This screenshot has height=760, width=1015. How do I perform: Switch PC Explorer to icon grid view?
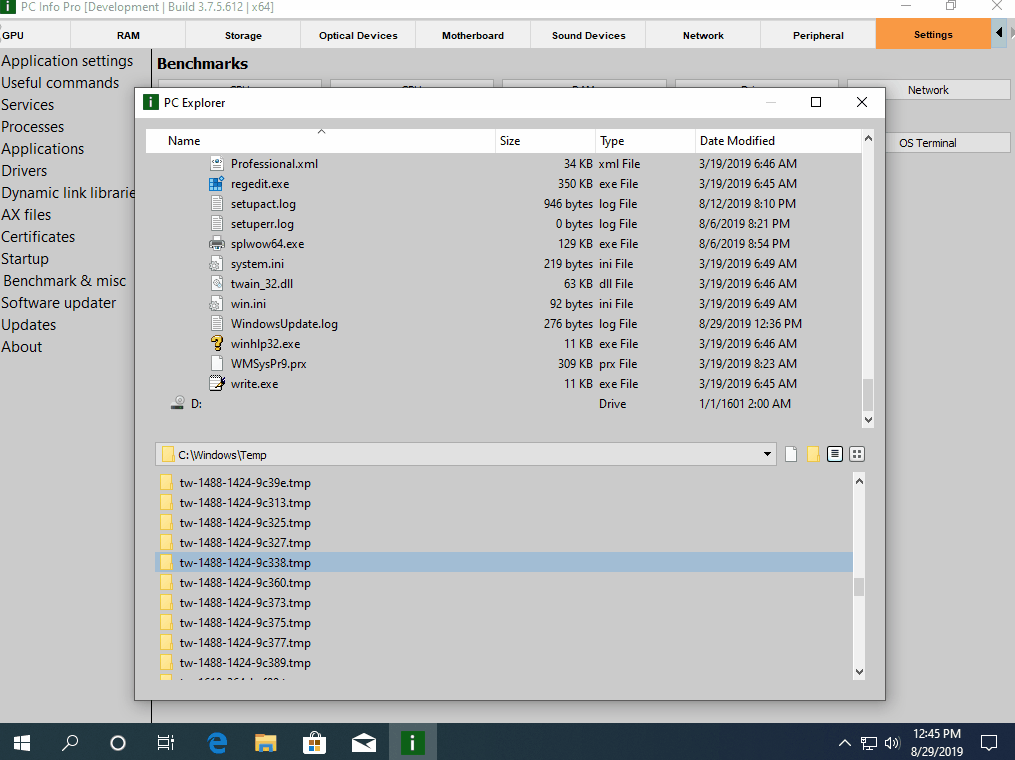[857, 454]
